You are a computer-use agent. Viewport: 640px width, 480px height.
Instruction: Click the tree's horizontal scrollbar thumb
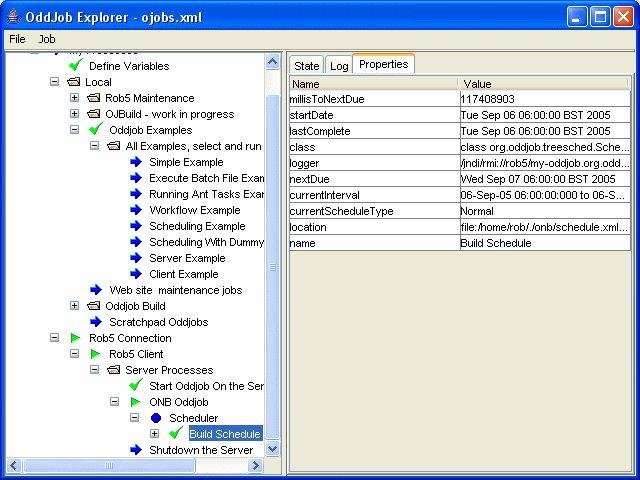tap(109, 465)
